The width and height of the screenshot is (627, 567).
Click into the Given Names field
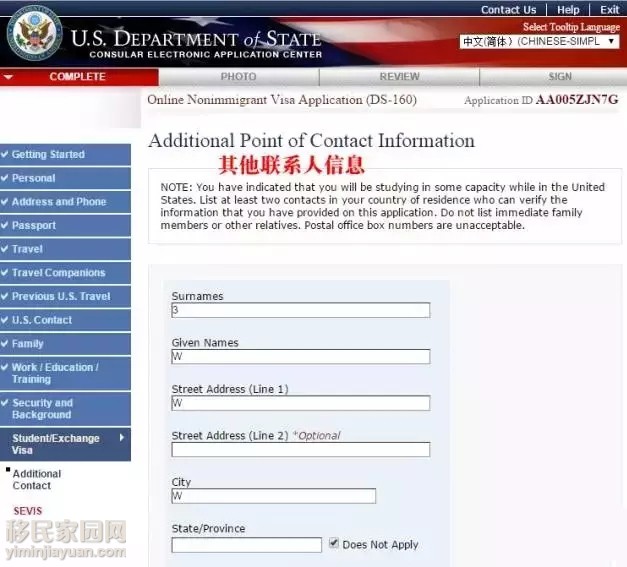[301, 356]
